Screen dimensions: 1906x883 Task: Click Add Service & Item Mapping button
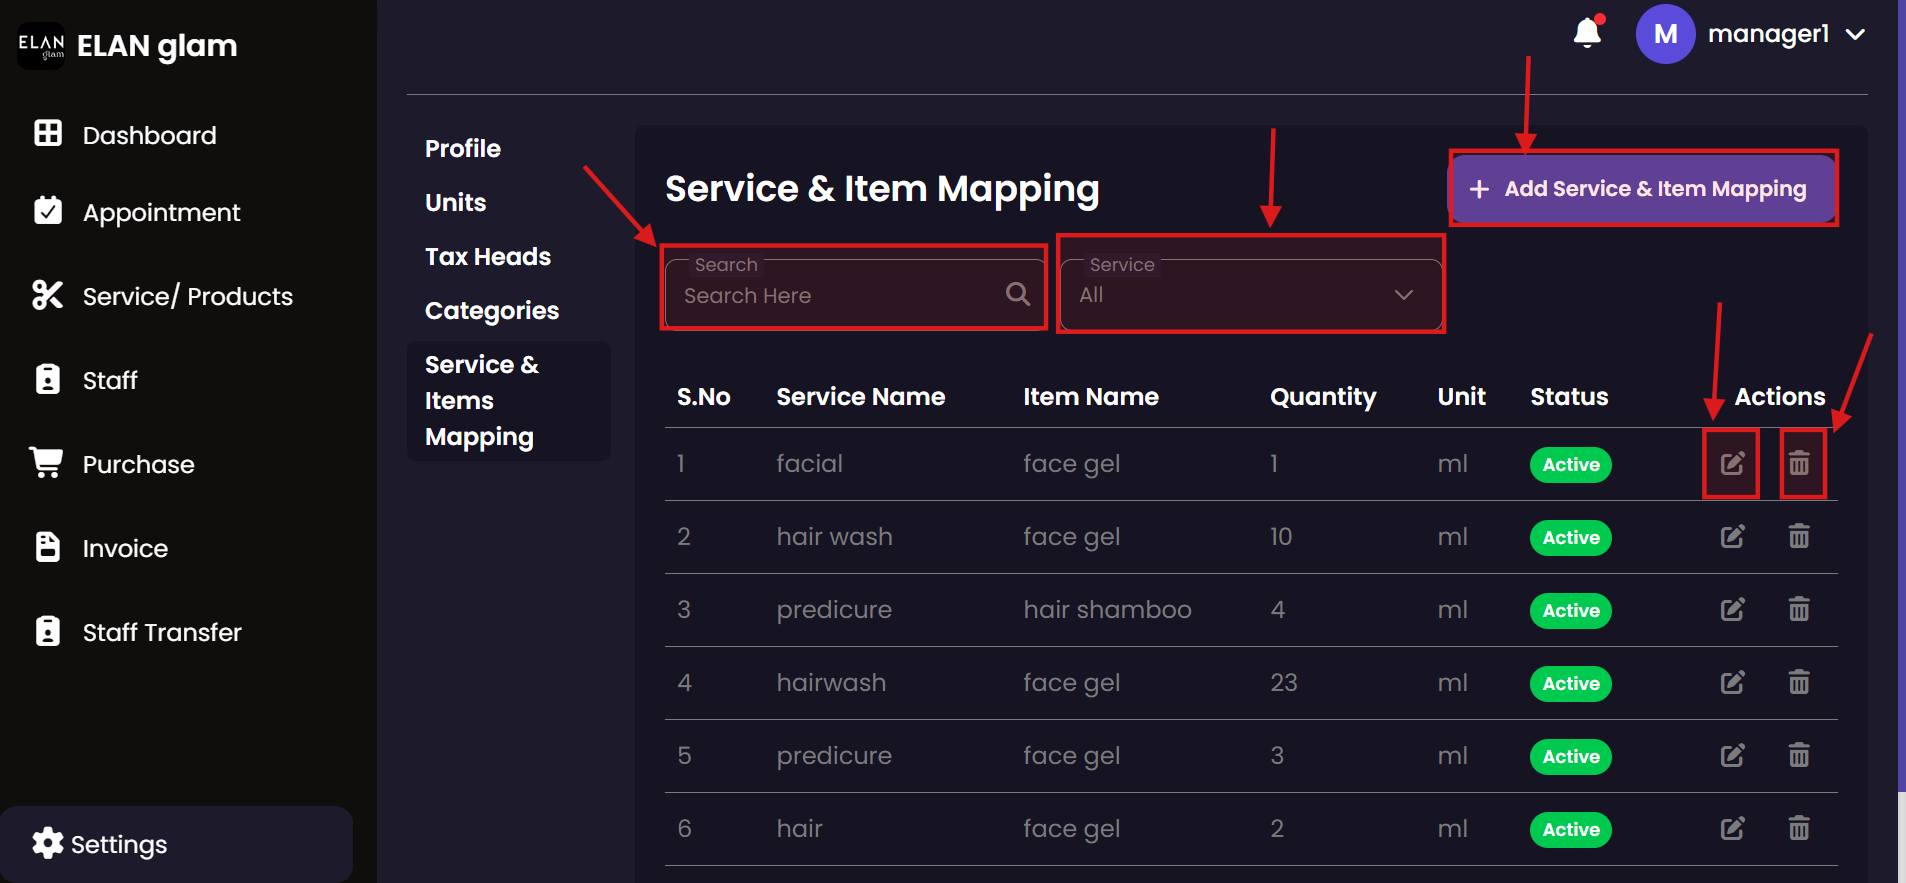[x=1642, y=189]
